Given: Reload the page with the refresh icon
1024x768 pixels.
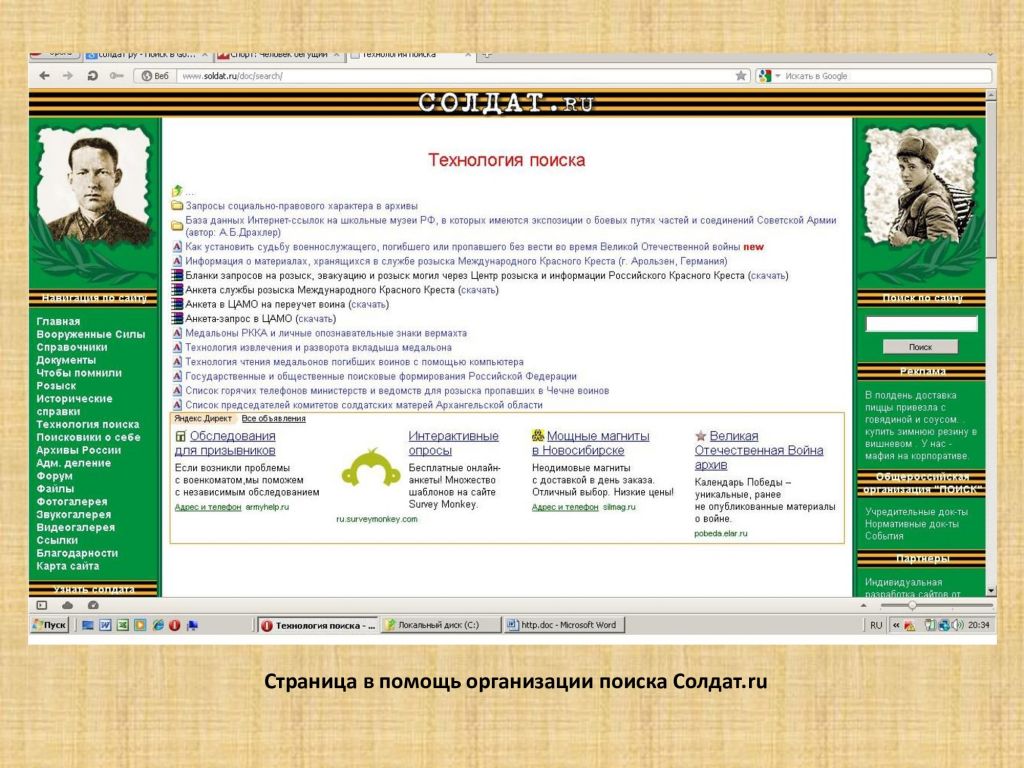Looking at the screenshot, I should click(x=92, y=76).
